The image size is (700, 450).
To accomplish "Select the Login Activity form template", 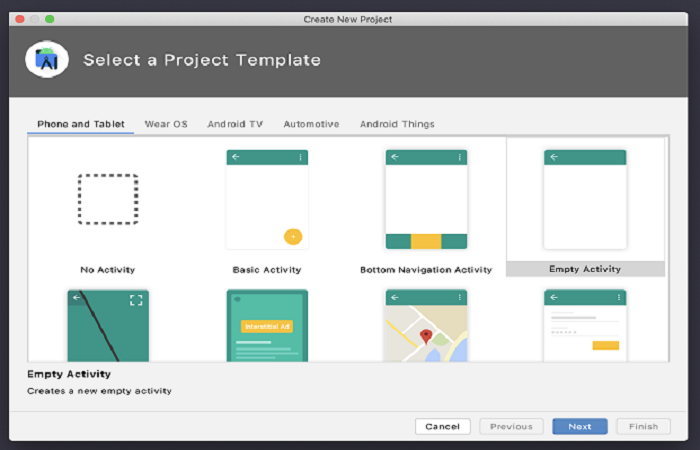I will [585, 325].
